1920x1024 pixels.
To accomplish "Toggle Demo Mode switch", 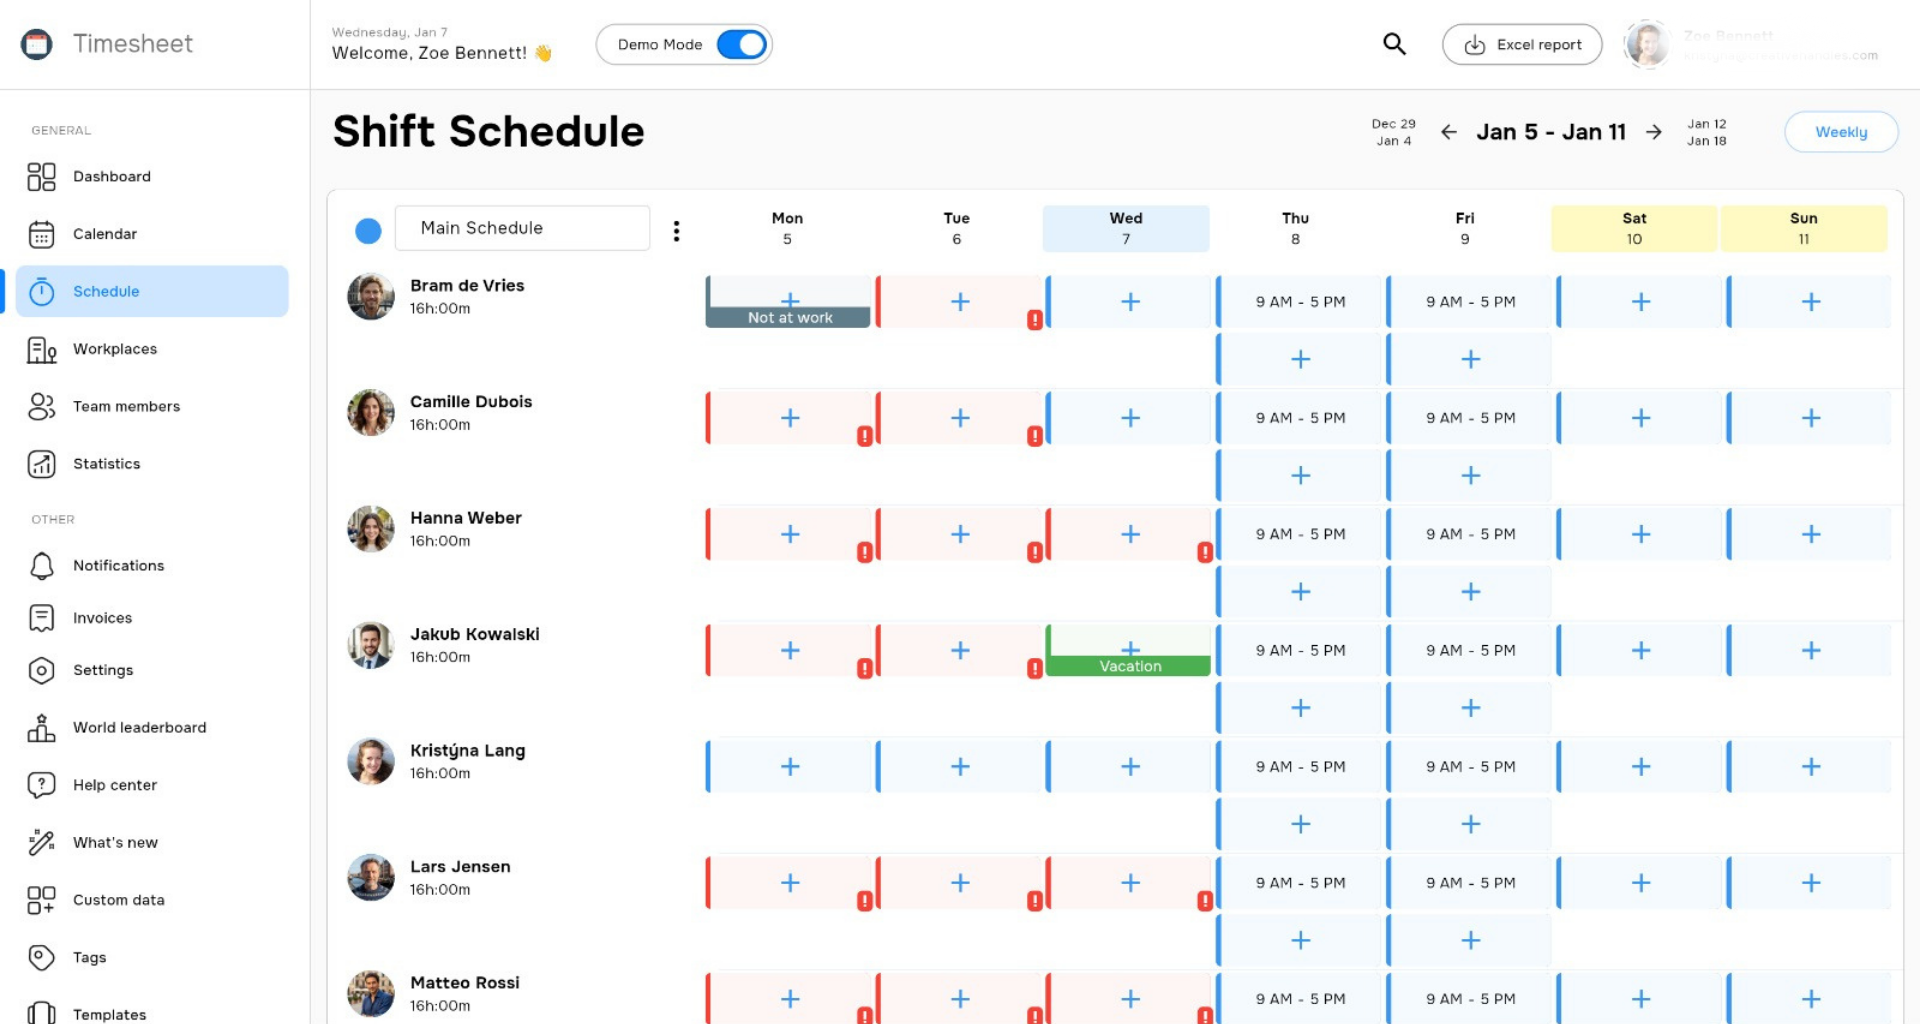I will coord(741,45).
